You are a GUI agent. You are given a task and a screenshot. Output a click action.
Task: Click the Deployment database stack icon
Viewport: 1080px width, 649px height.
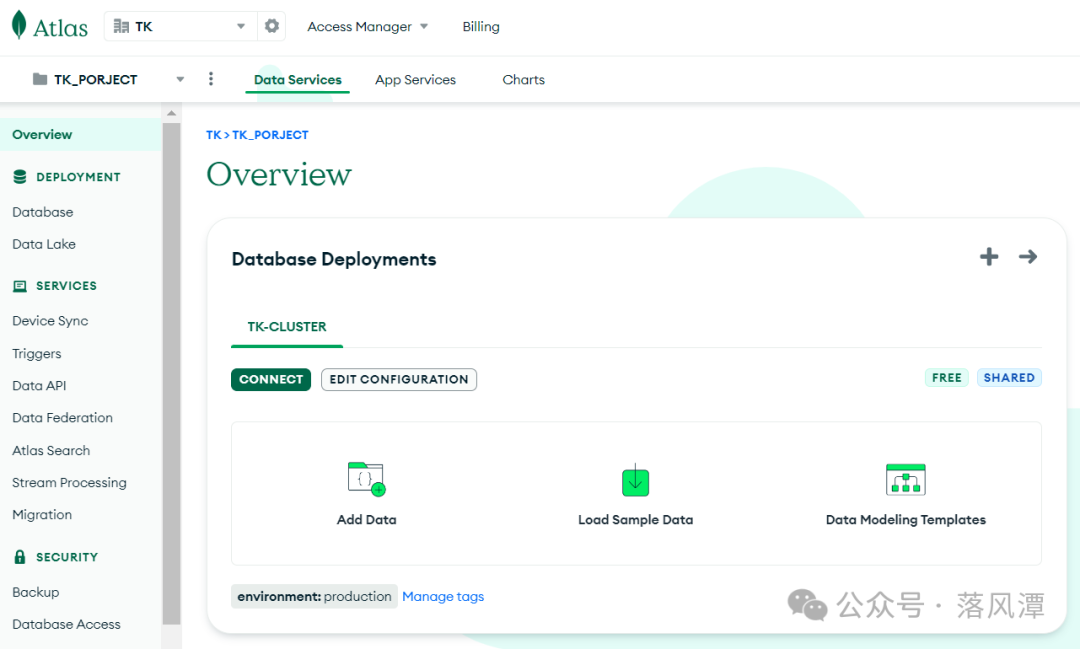click(20, 177)
